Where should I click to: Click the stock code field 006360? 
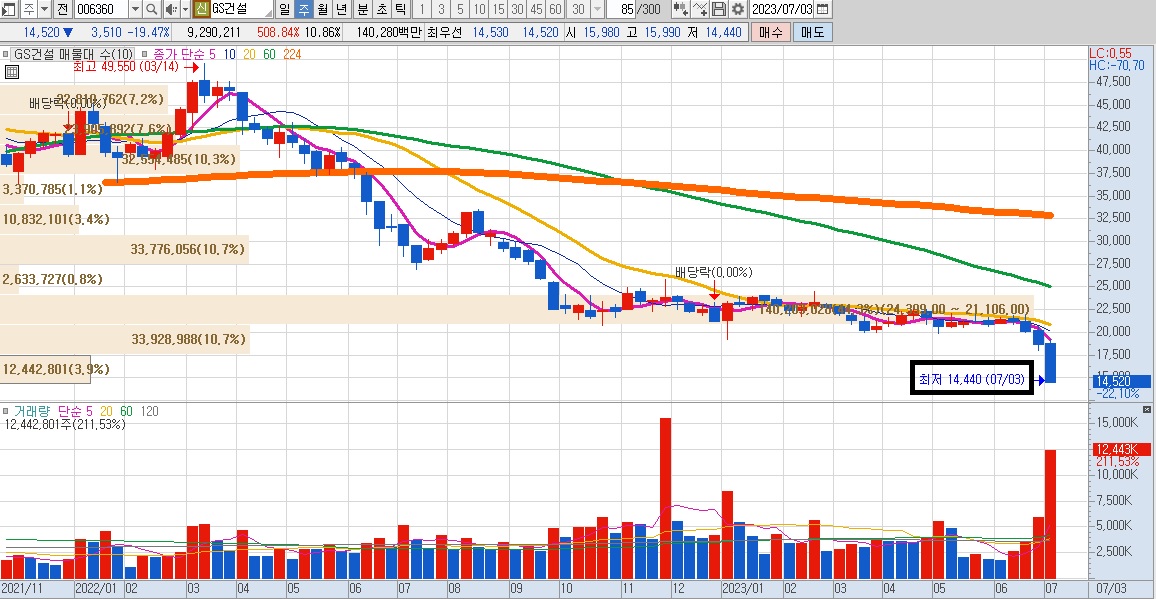(100, 9)
